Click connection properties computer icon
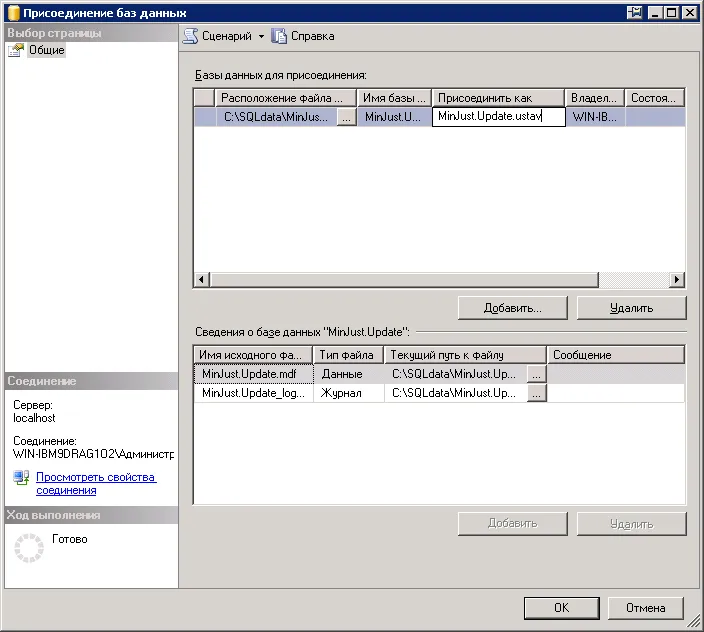The height and width of the screenshot is (632, 704). click(22, 477)
